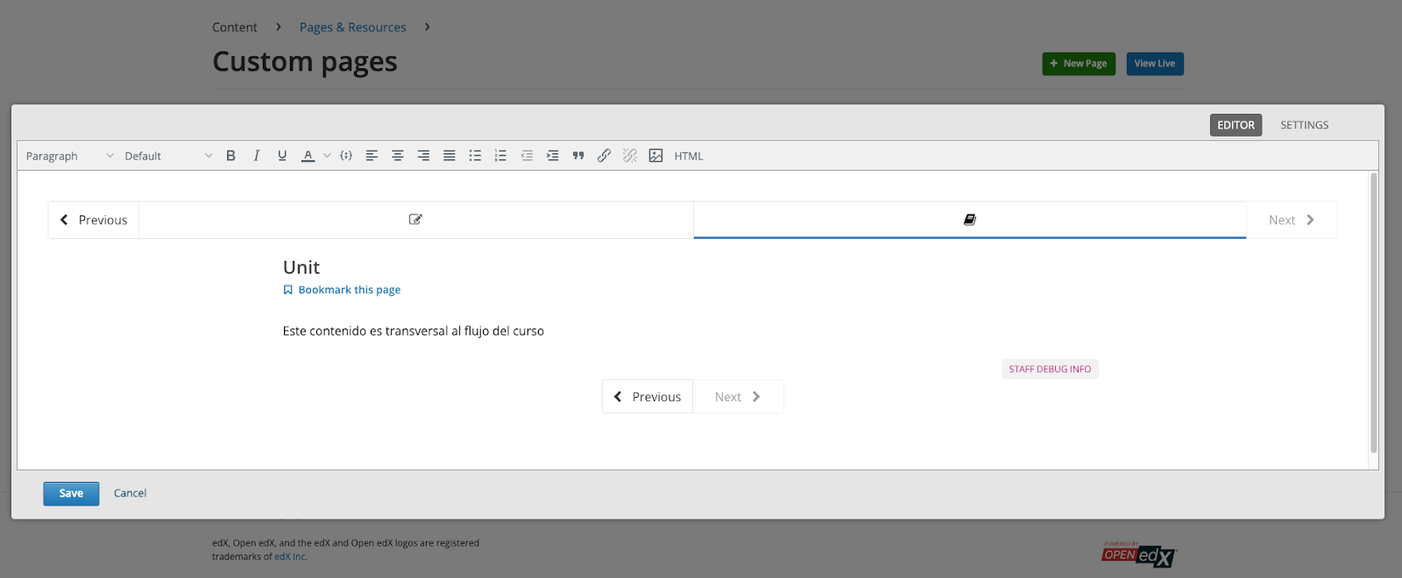This screenshot has width=1402, height=578.
Task: Toggle bold formatting in the editor toolbar
Action: click(230, 155)
